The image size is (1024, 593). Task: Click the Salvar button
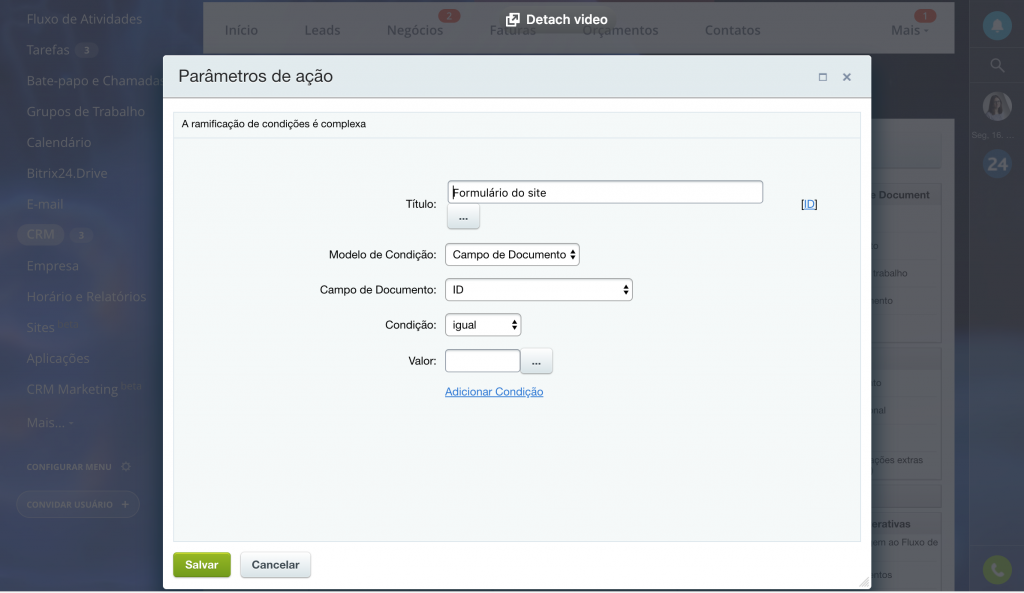(x=202, y=565)
